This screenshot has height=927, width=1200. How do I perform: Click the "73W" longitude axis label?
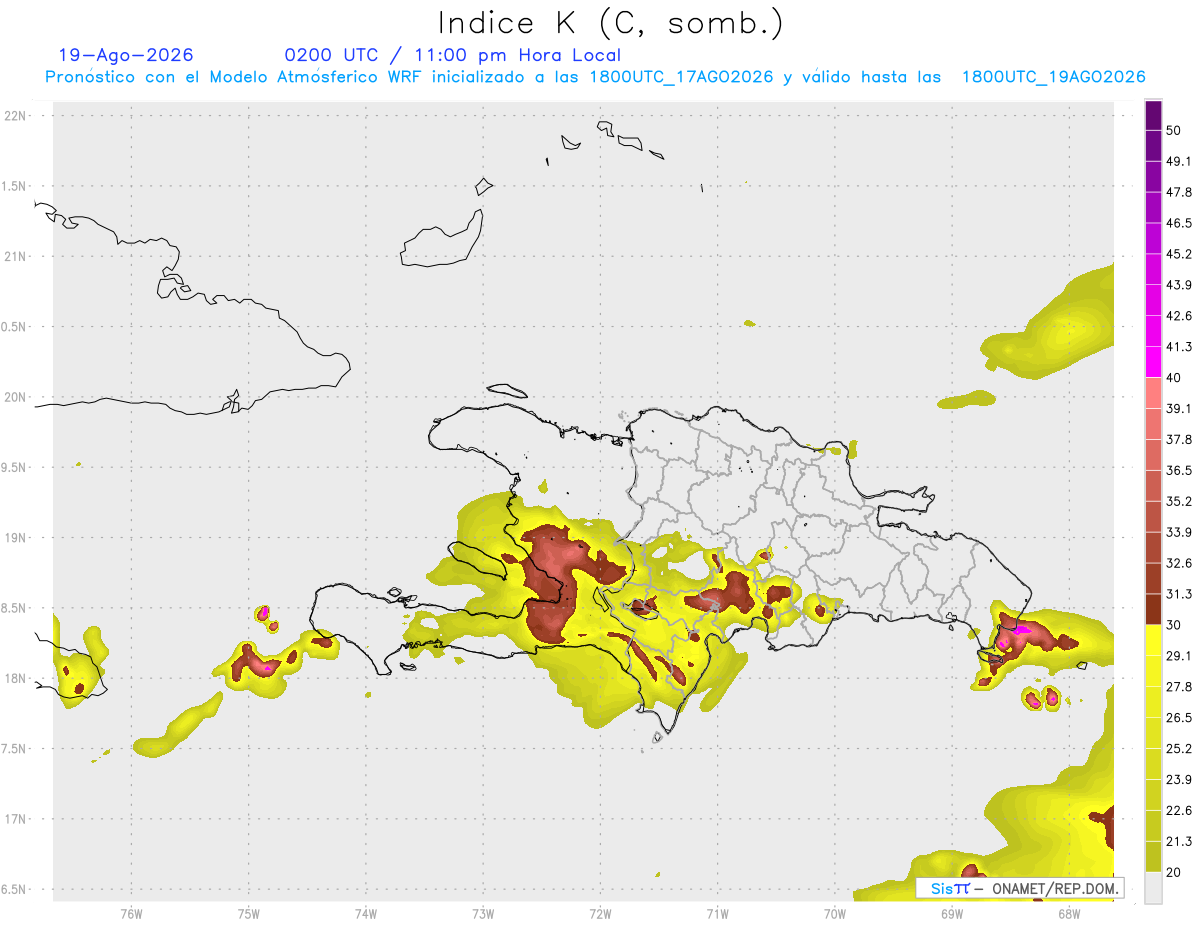pos(483,913)
